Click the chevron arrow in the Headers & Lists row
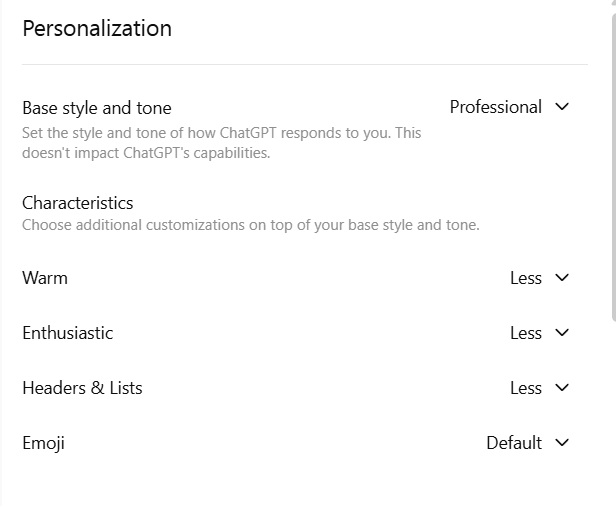Image resolution: width=616 pixels, height=506 pixels. pos(561,388)
